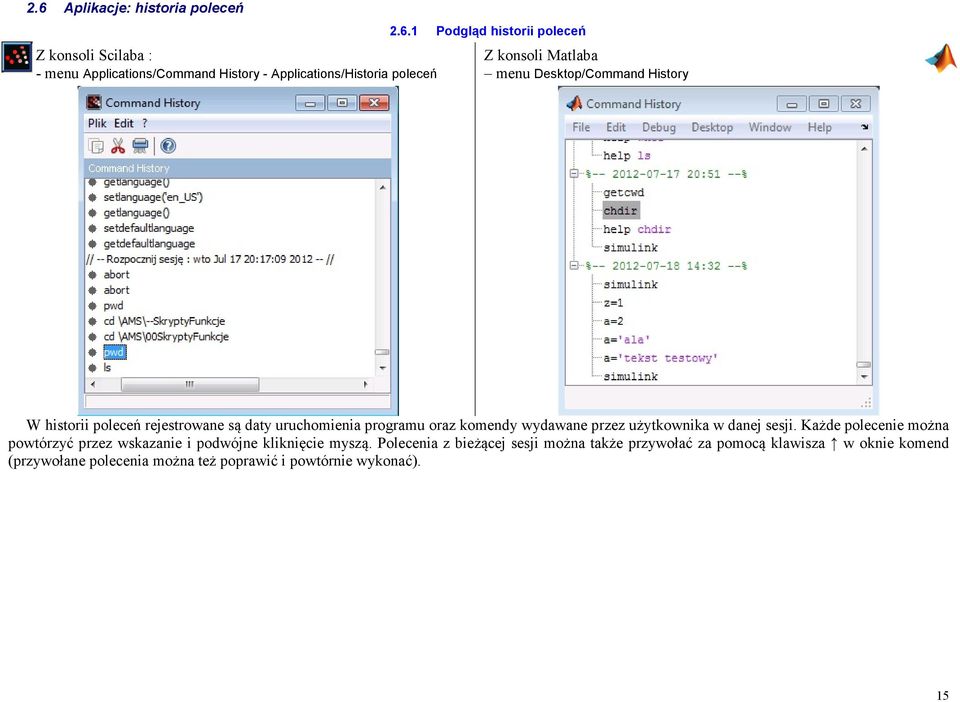Image resolution: width=960 pixels, height=702 pixels.
Task: Click the up arrow of Scilab vertical scrollbar
Action: 383,187
